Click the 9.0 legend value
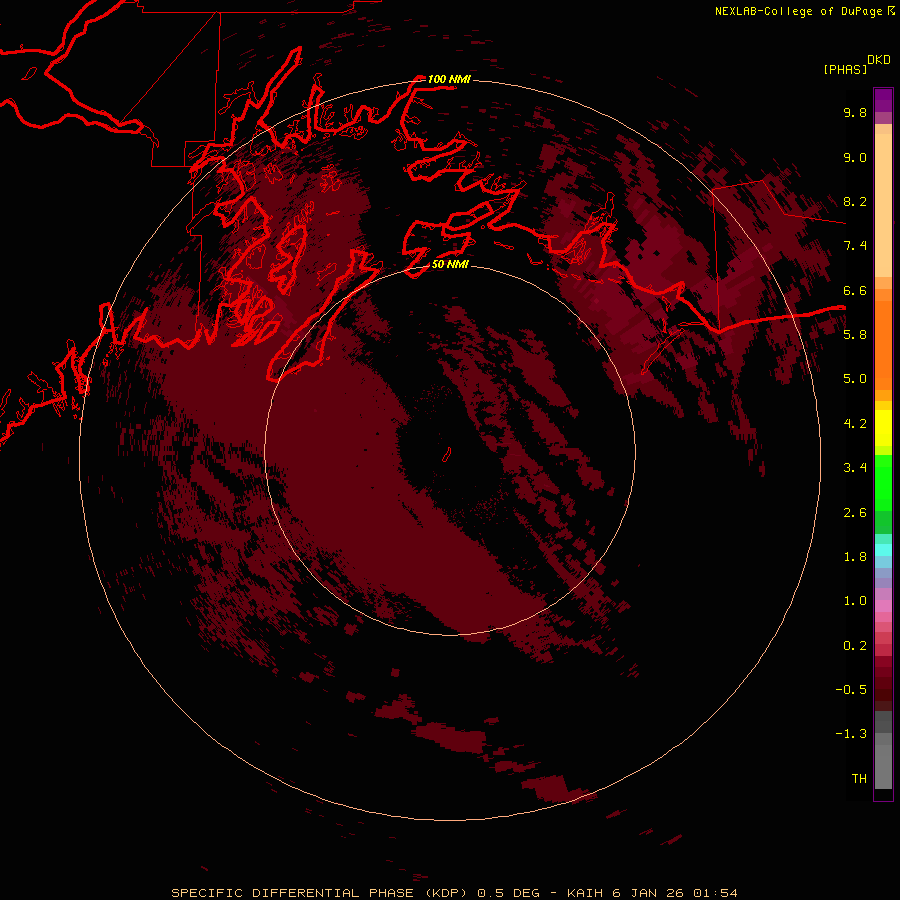The image size is (900, 900). 855,157
